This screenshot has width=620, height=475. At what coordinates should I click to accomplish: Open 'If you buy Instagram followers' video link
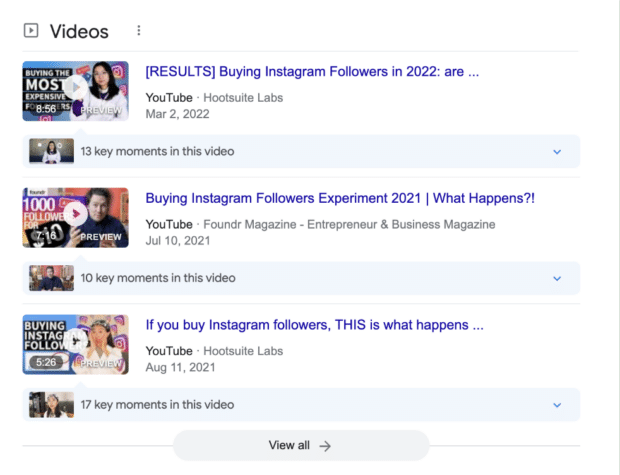point(314,325)
